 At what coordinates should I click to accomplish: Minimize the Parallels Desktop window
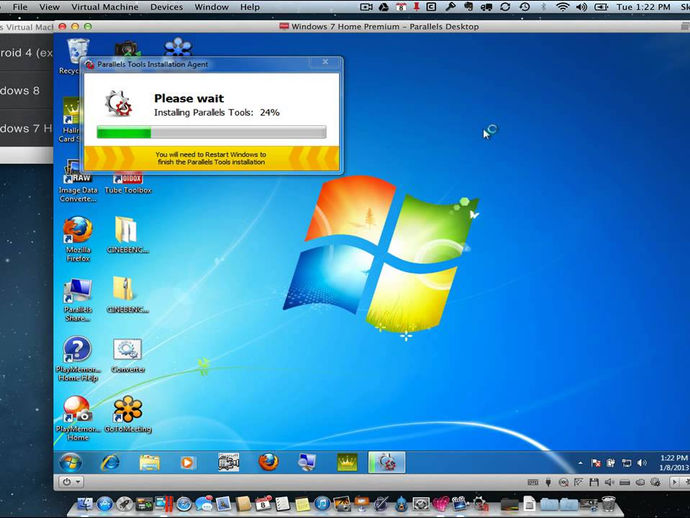click(75, 26)
